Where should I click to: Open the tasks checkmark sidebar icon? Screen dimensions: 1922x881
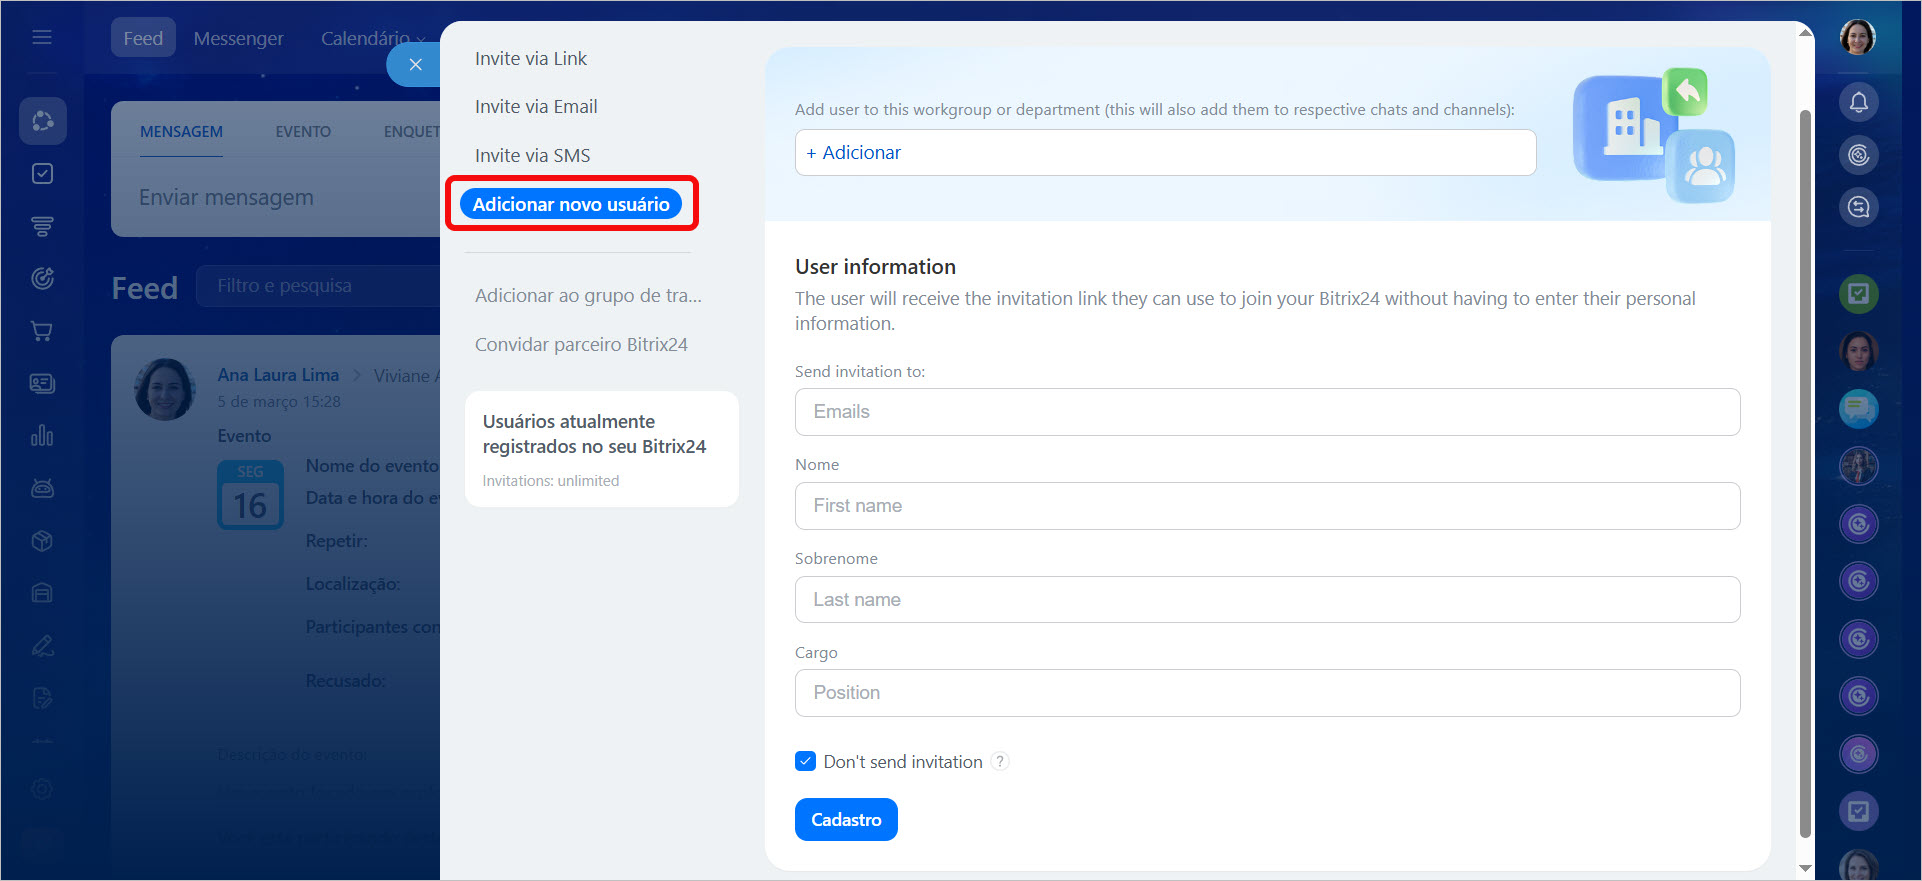pyautogui.click(x=42, y=174)
